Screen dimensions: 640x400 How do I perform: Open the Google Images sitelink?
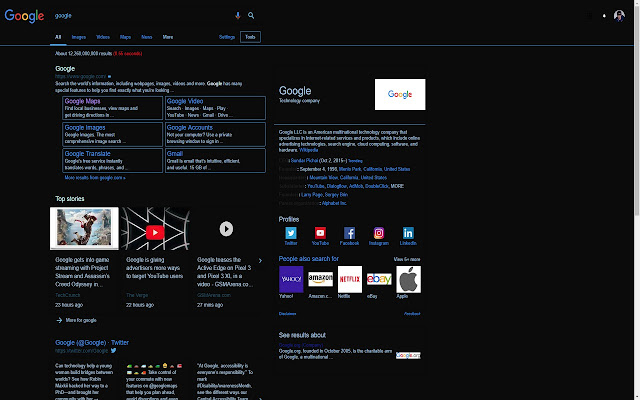pos(85,127)
